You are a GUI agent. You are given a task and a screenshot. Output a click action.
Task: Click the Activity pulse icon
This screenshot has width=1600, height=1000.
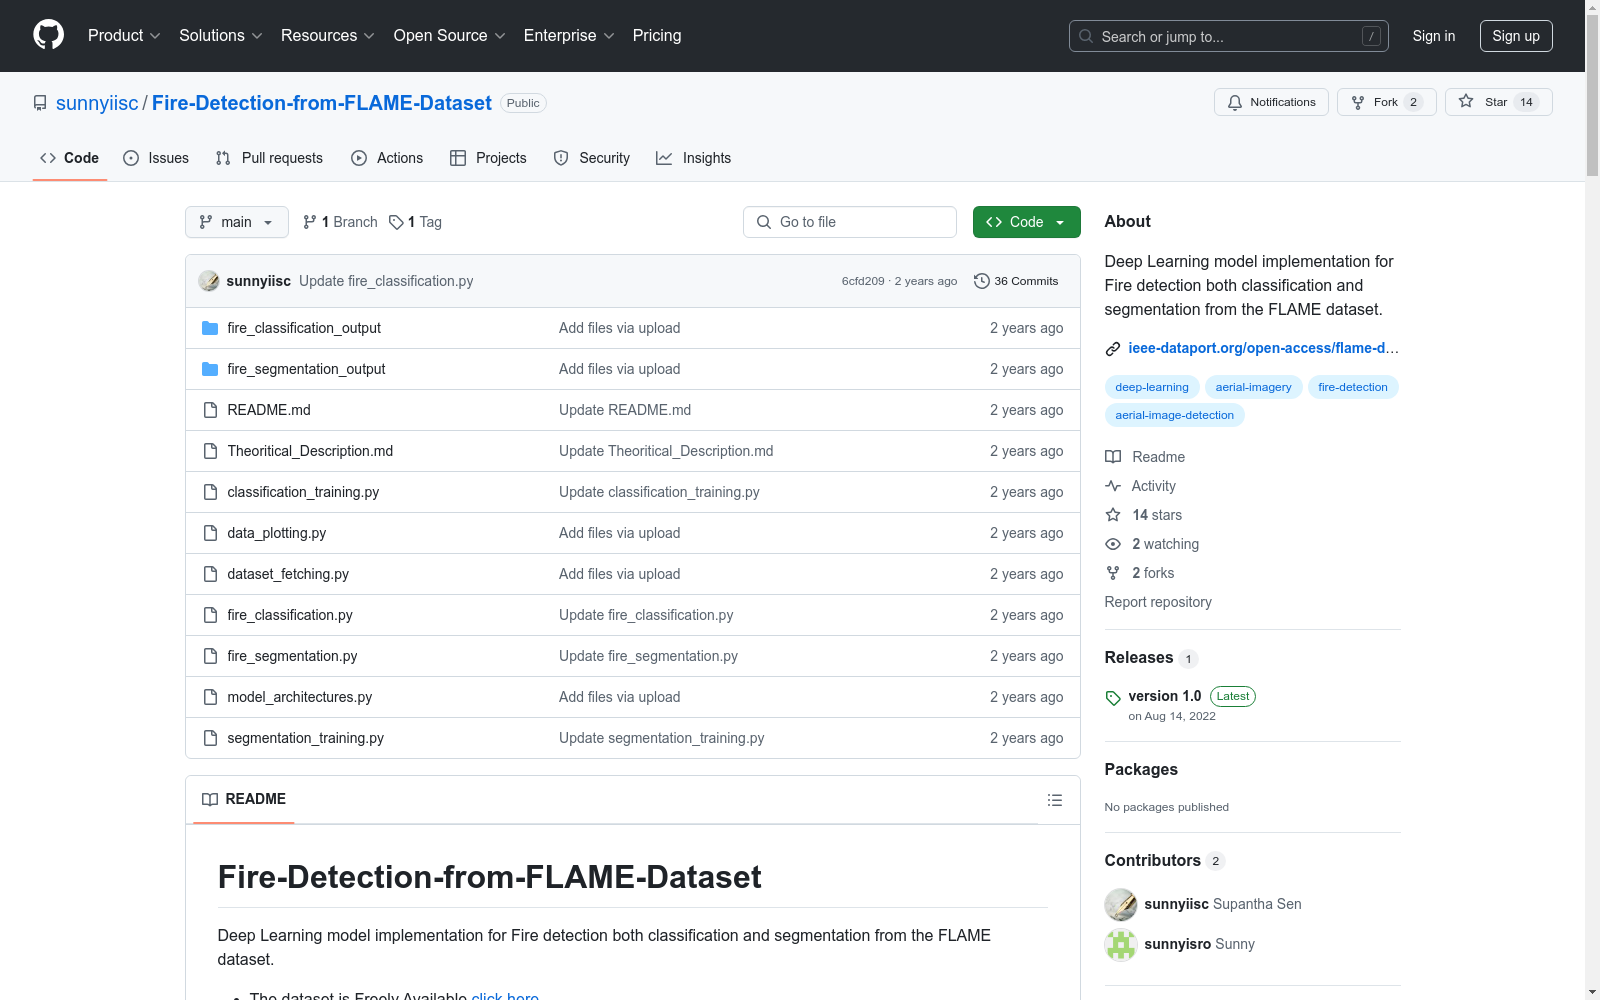tap(1113, 486)
